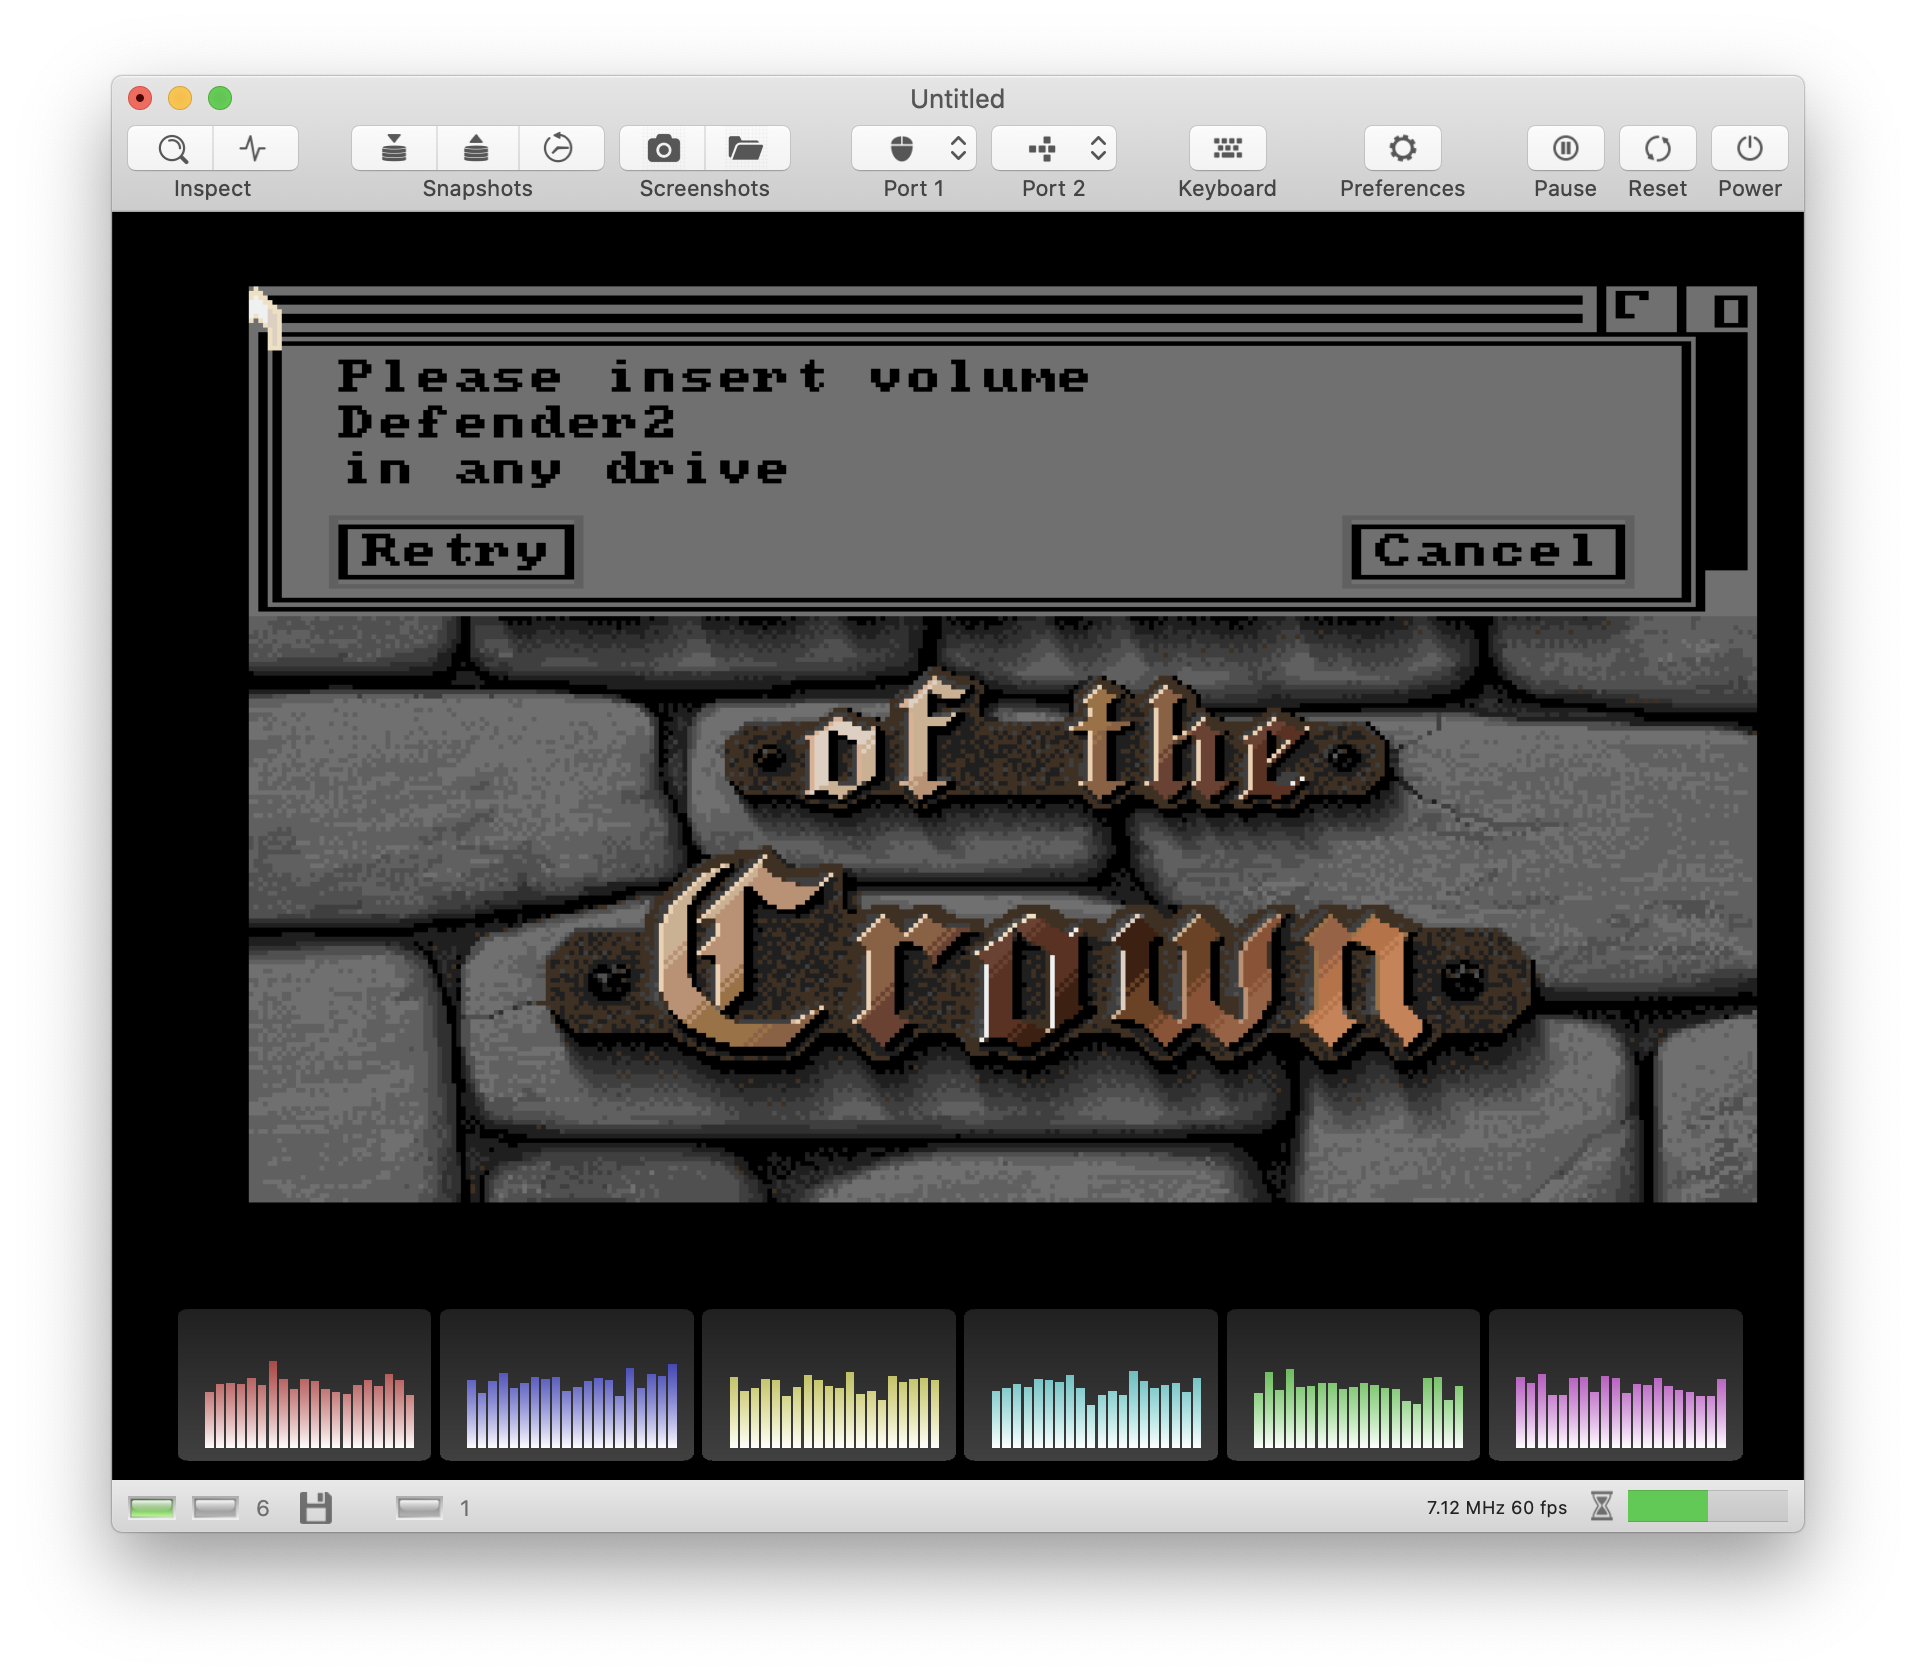Open the virtual Keyboard

click(x=1227, y=149)
